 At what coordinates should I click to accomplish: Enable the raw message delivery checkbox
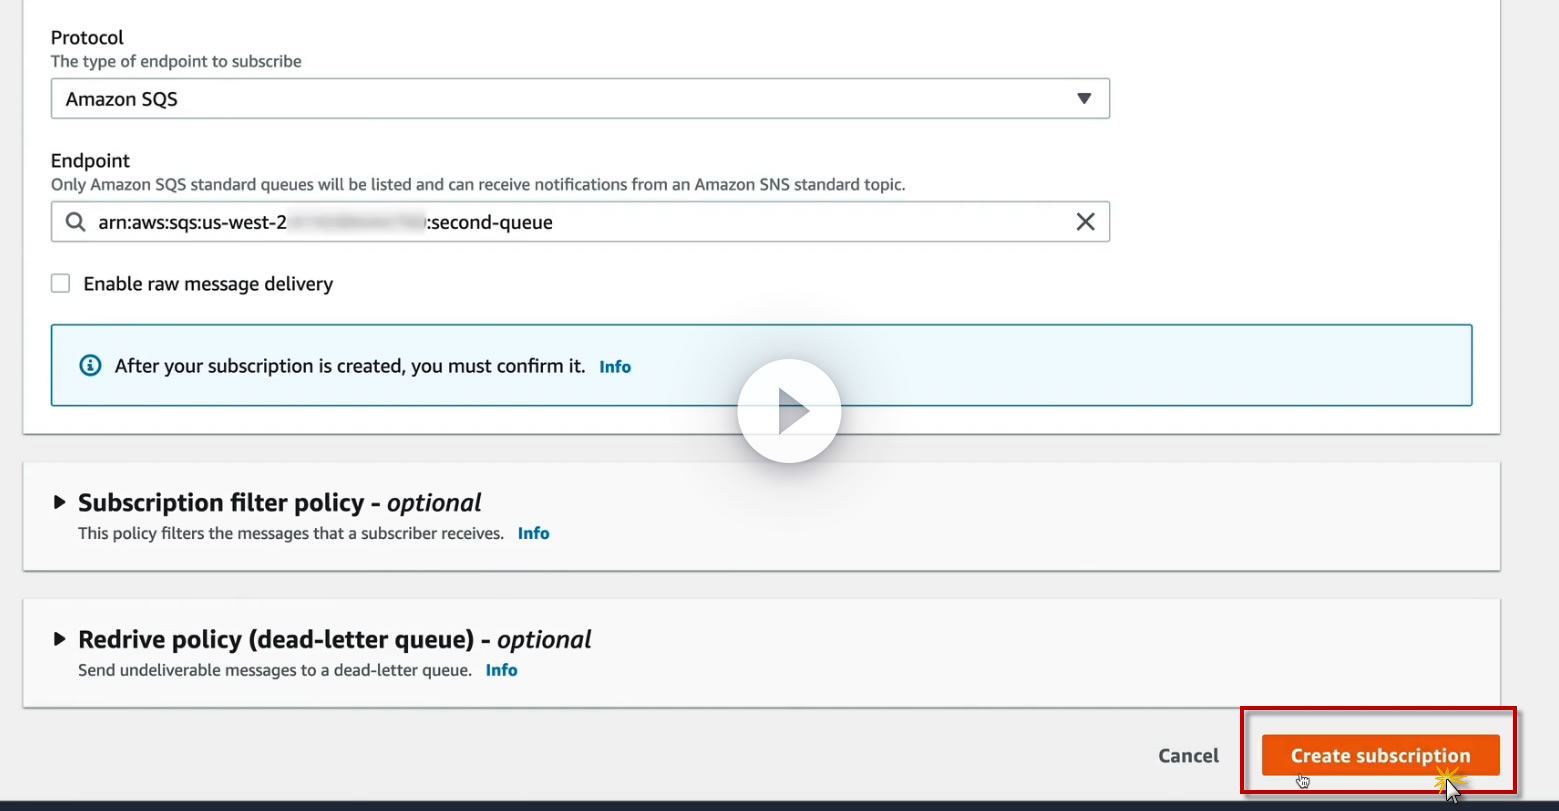pyautogui.click(x=61, y=284)
